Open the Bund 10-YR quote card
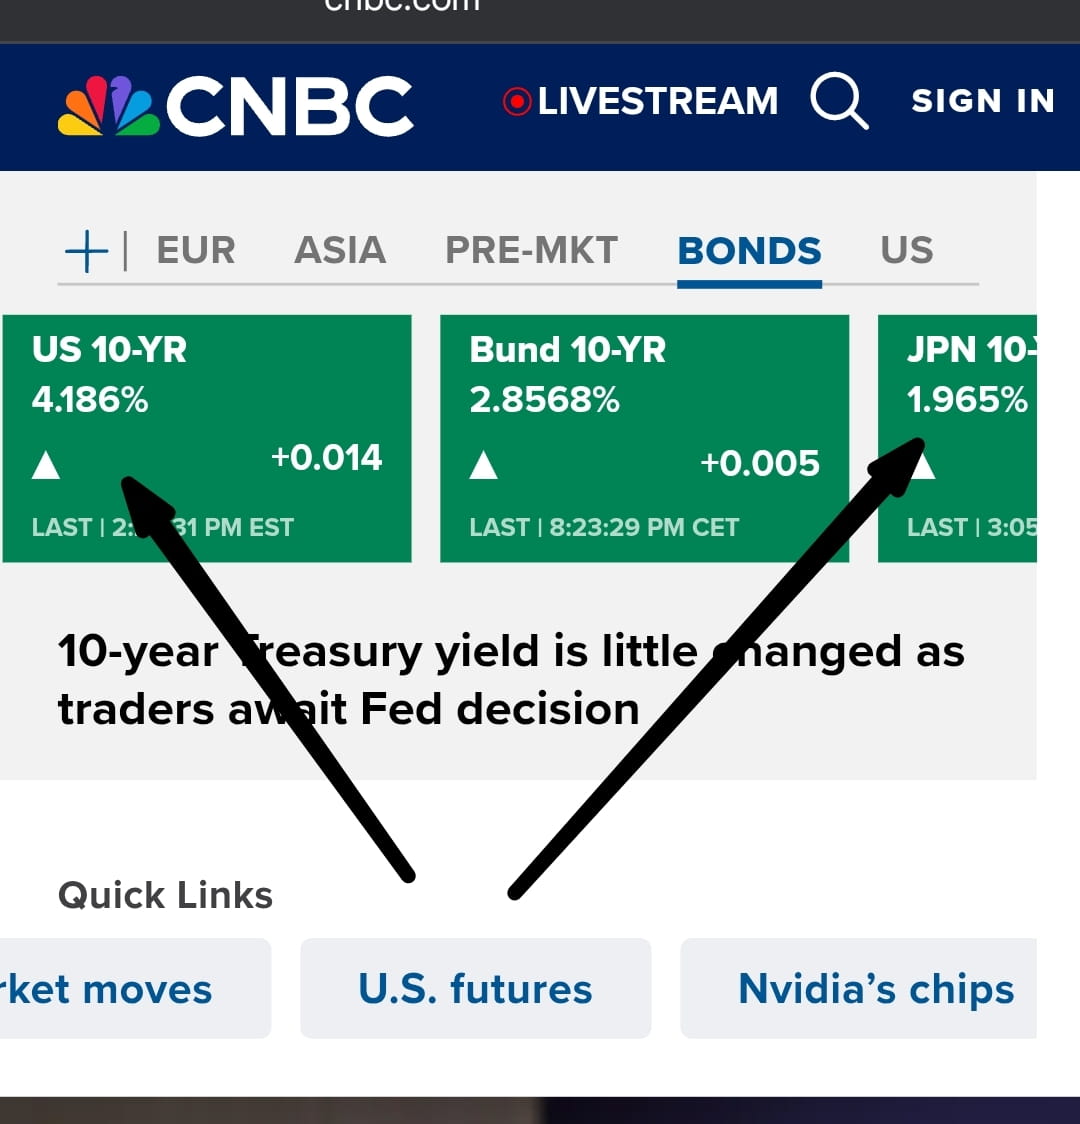This screenshot has width=1080, height=1124. [x=644, y=400]
